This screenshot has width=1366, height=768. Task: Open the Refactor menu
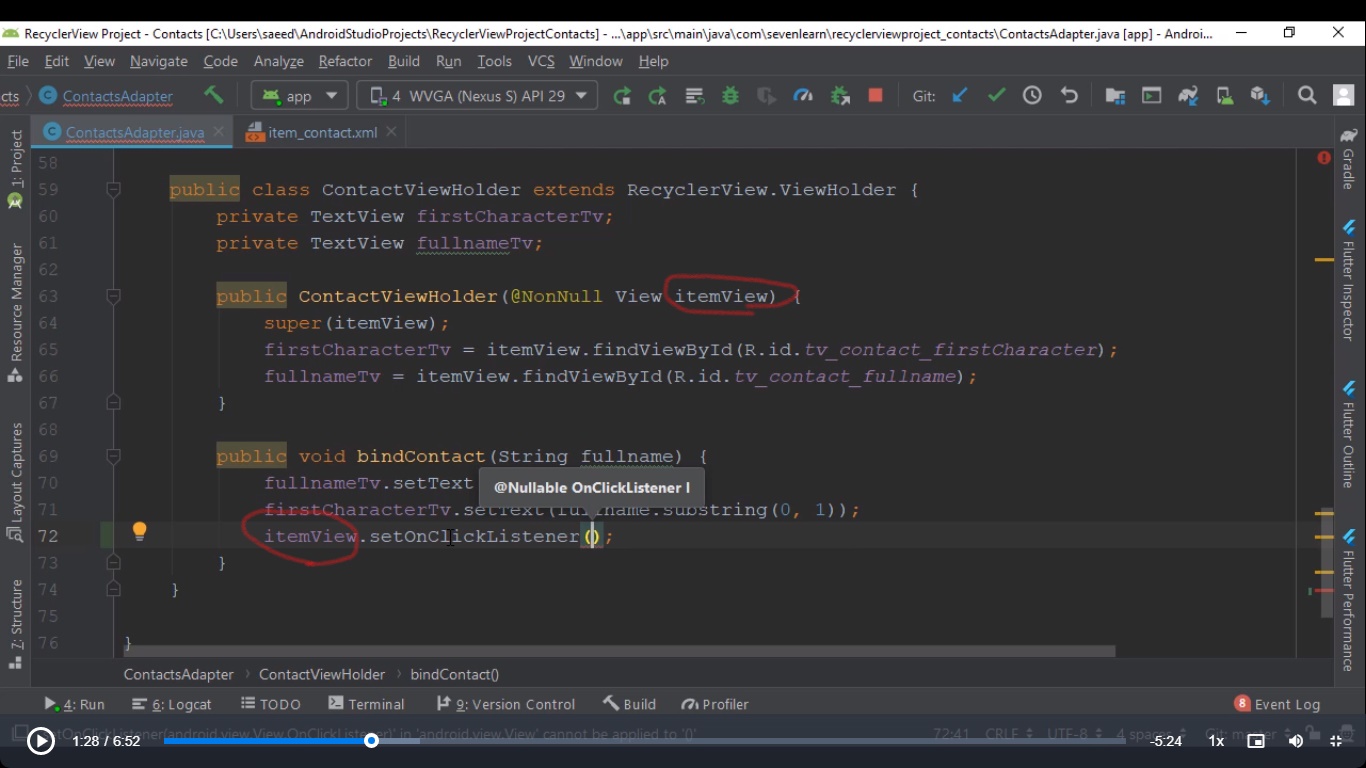coord(345,61)
